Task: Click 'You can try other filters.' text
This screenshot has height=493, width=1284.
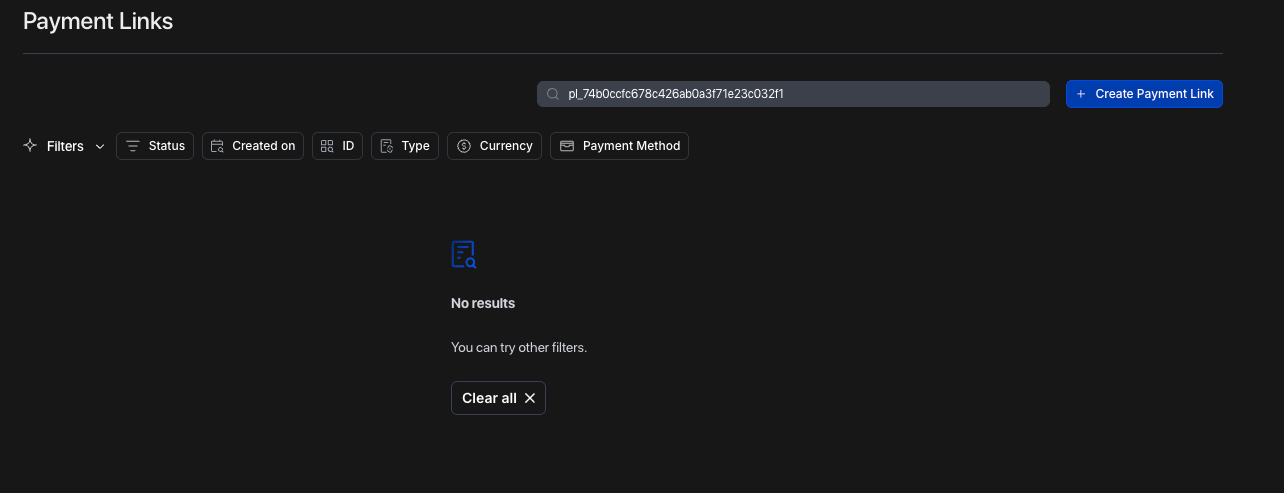Action: 519,348
